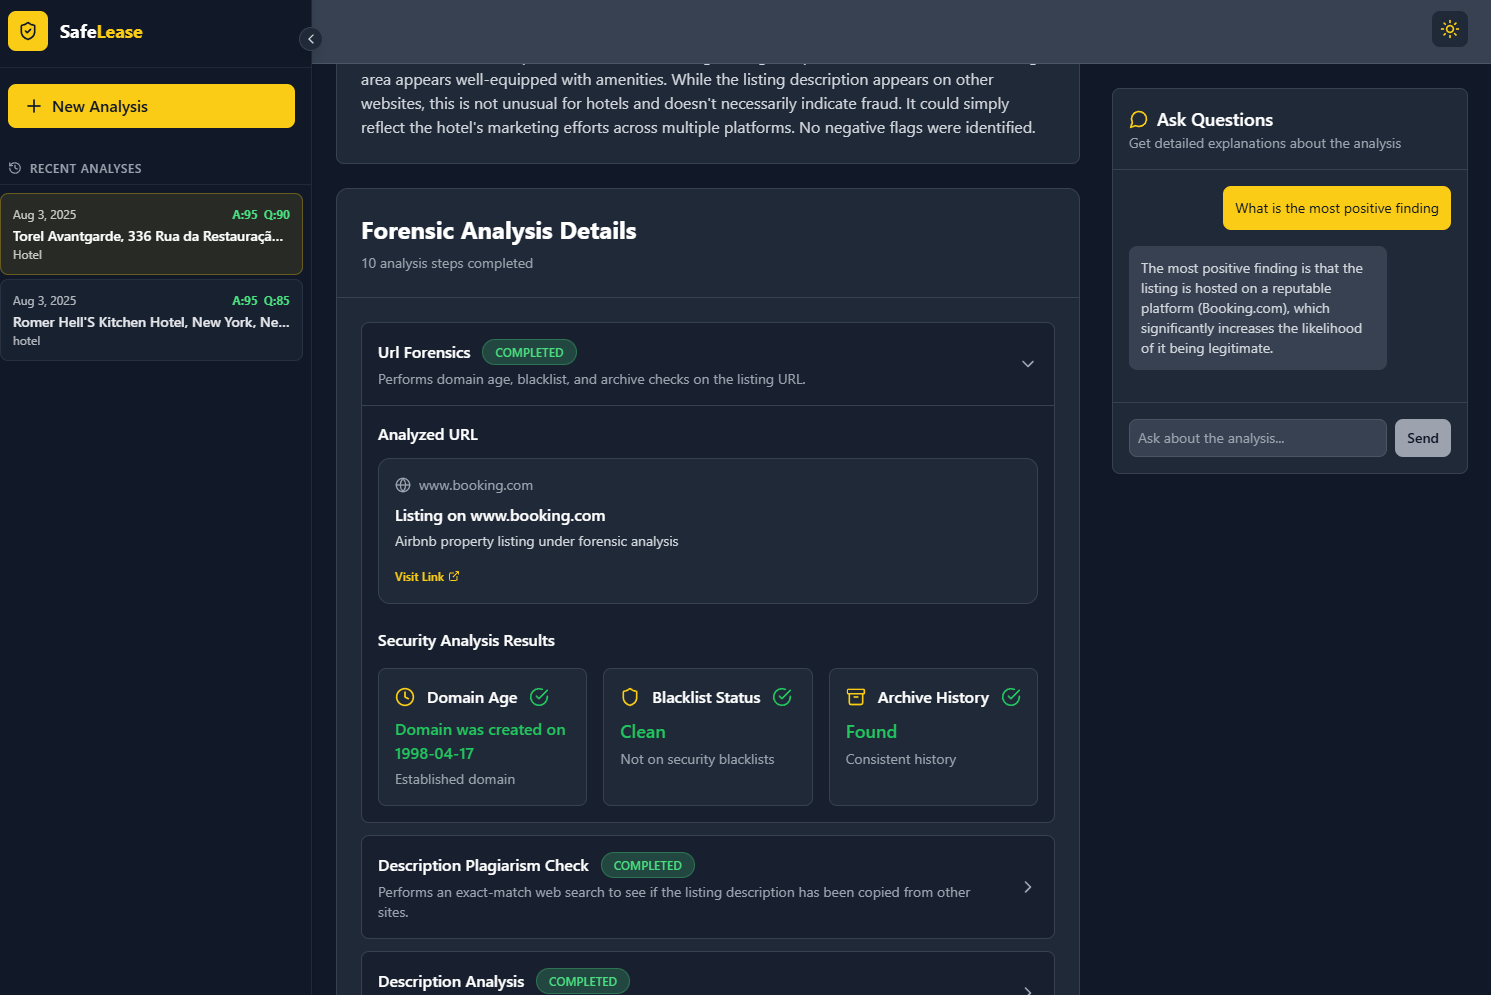The height and width of the screenshot is (995, 1491).
Task: Click the Domain Age green checkmark icon
Action: coord(539,697)
